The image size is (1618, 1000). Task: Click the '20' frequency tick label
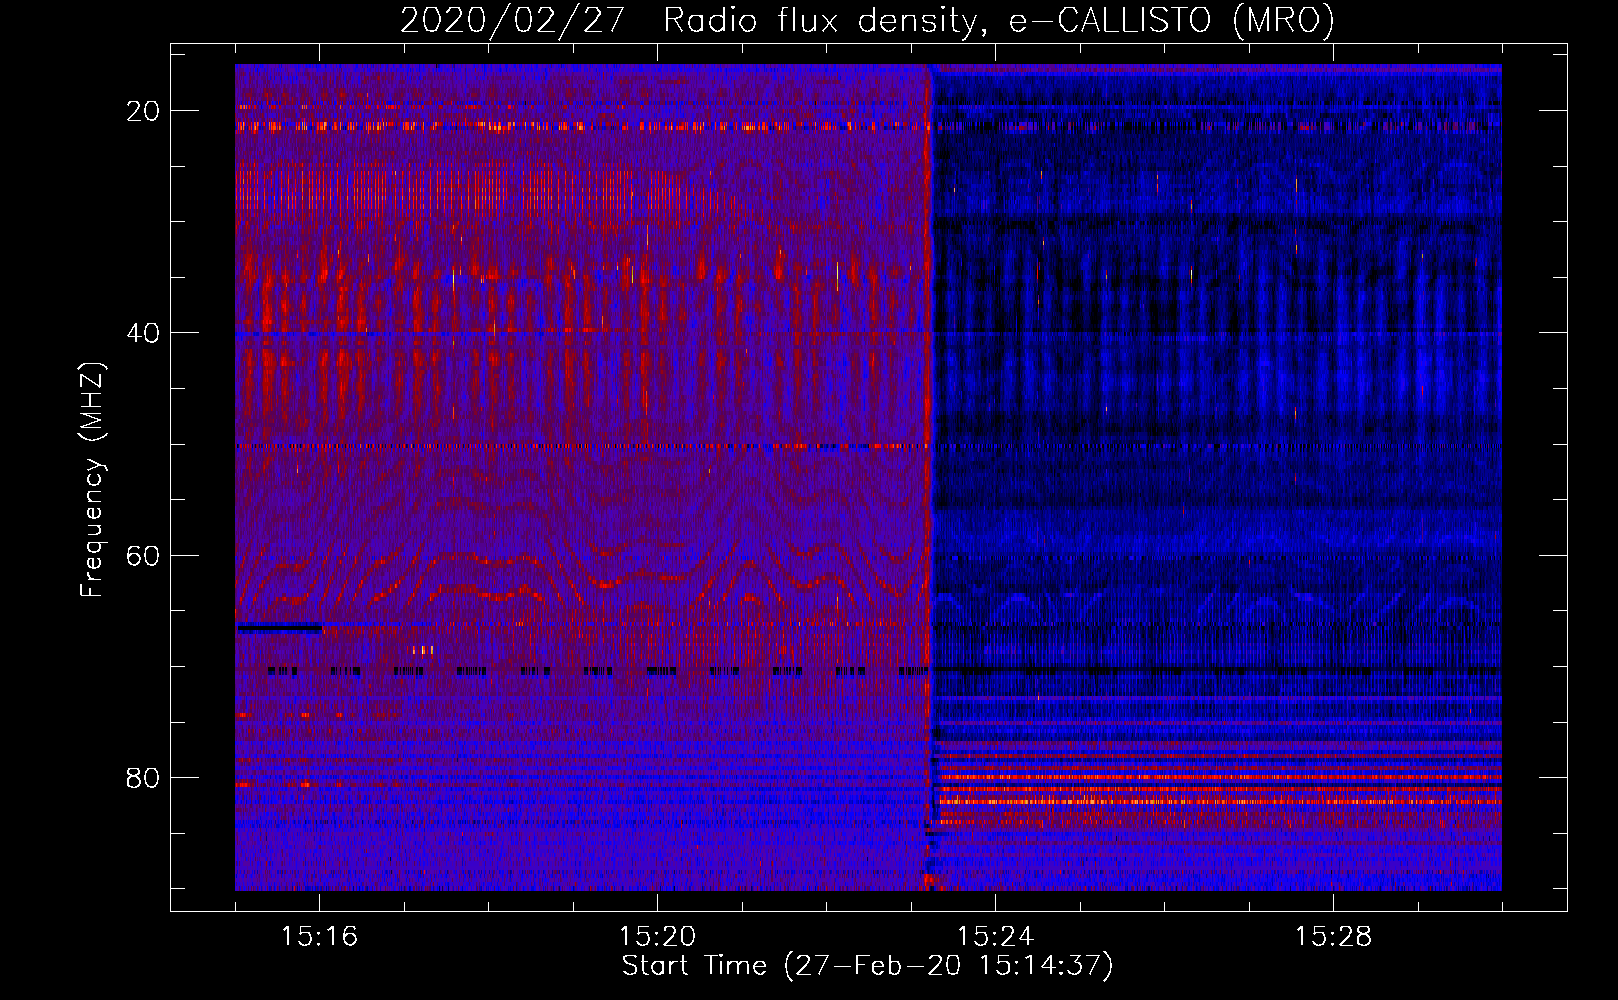click(143, 111)
